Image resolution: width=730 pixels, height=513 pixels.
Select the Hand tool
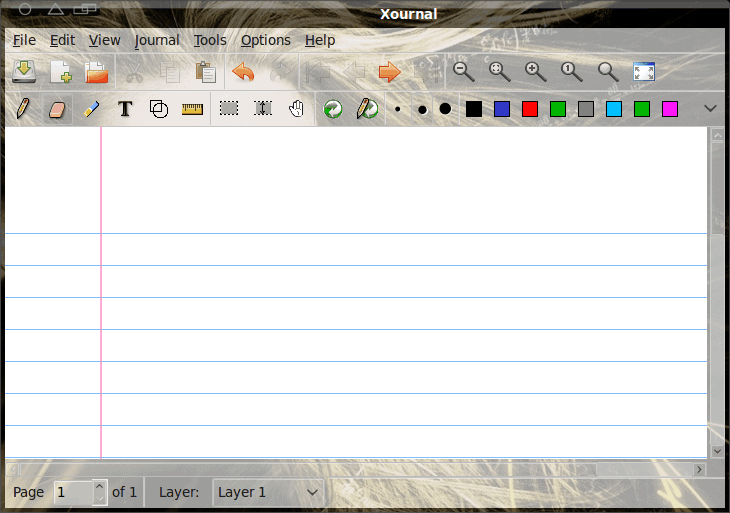coord(297,109)
